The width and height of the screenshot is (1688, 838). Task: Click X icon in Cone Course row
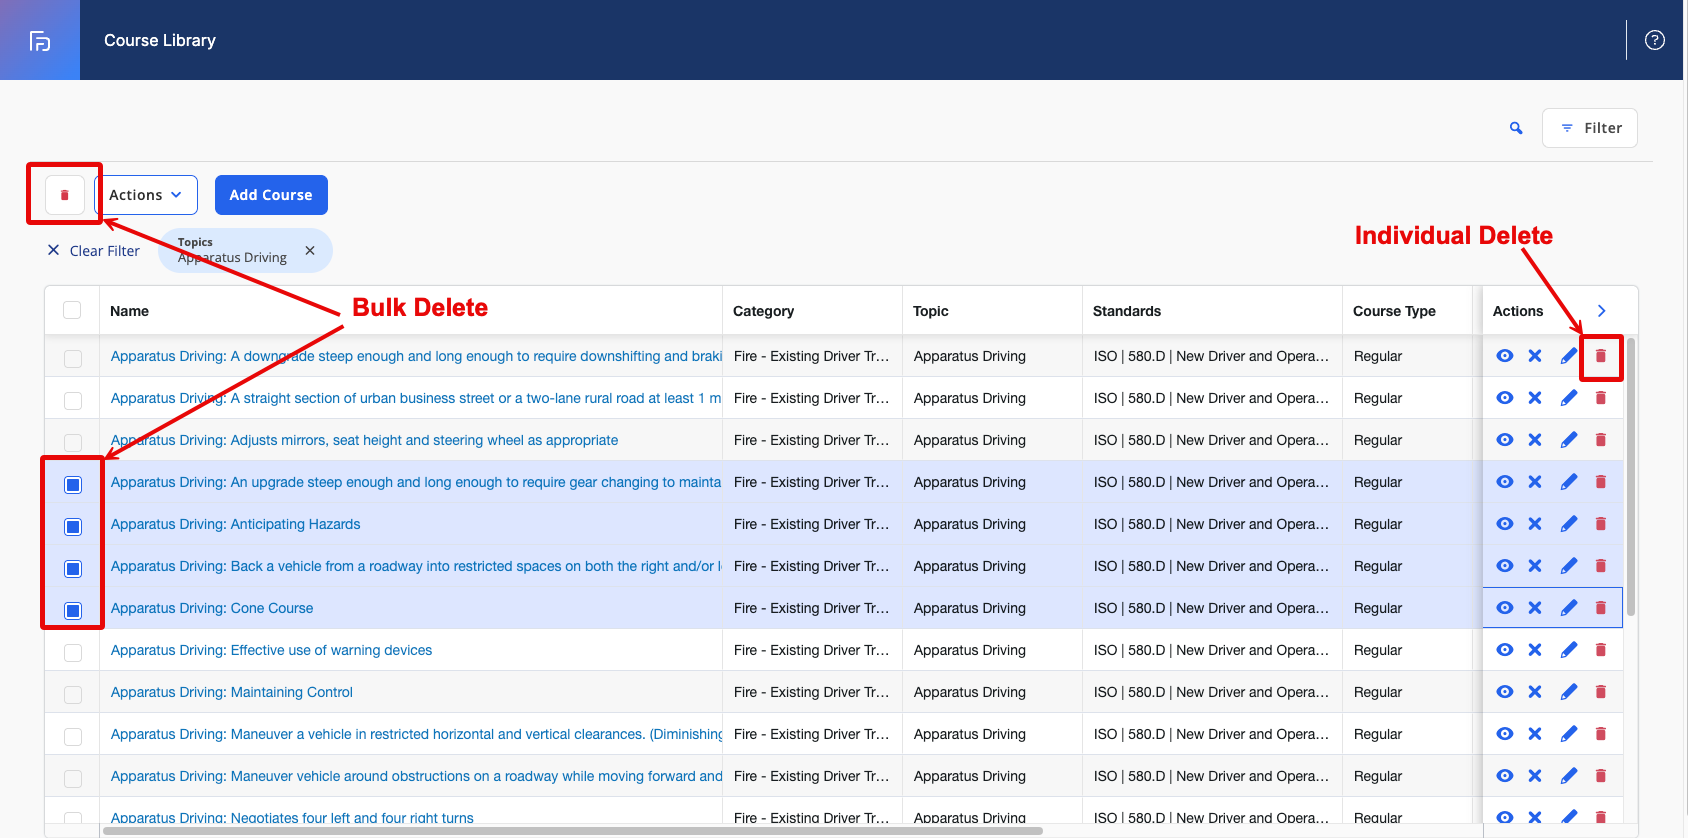click(1535, 608)
